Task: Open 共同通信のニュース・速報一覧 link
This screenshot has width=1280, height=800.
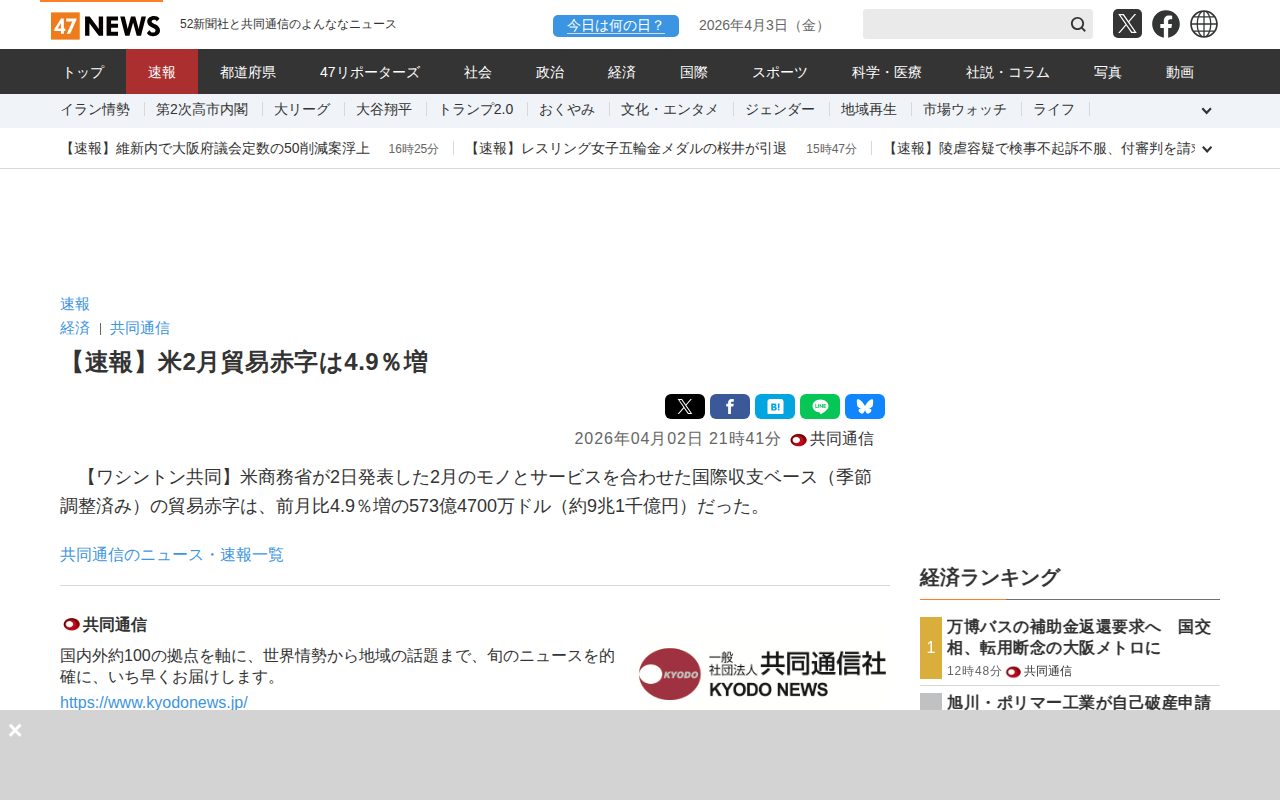Action: point(172,555)
